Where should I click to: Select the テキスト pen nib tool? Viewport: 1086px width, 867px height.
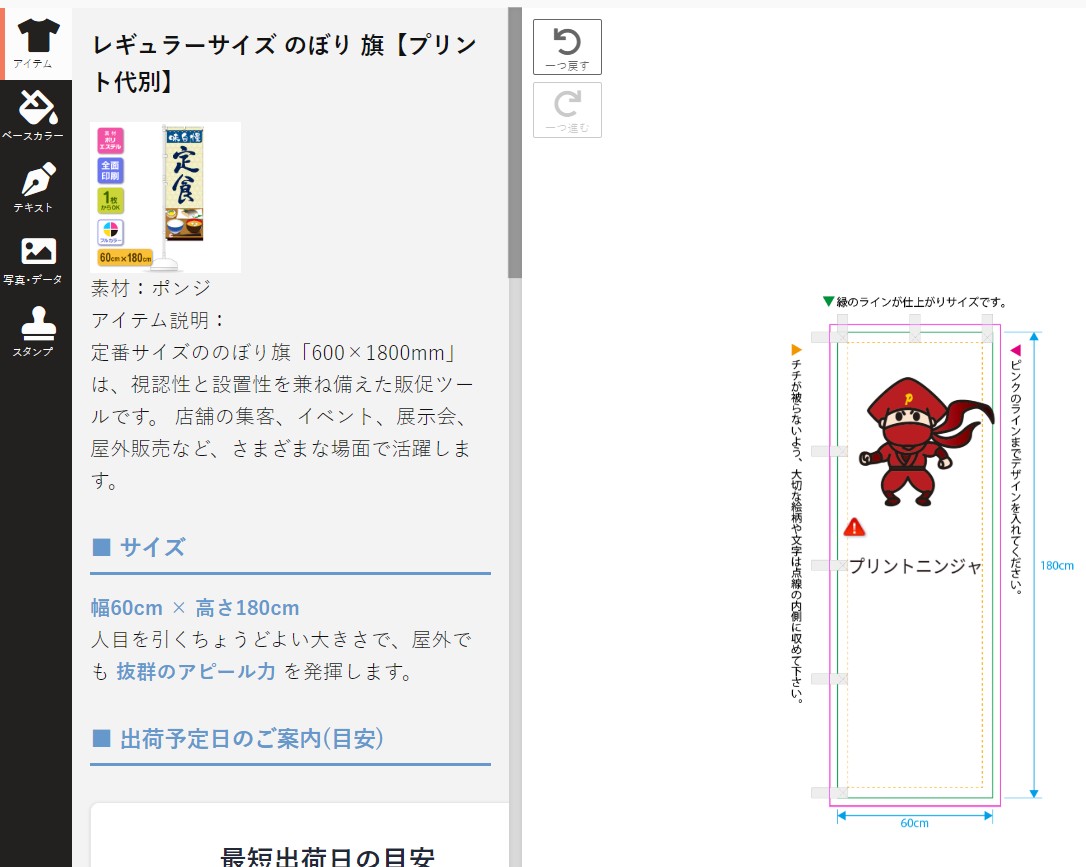pos(36,187)
